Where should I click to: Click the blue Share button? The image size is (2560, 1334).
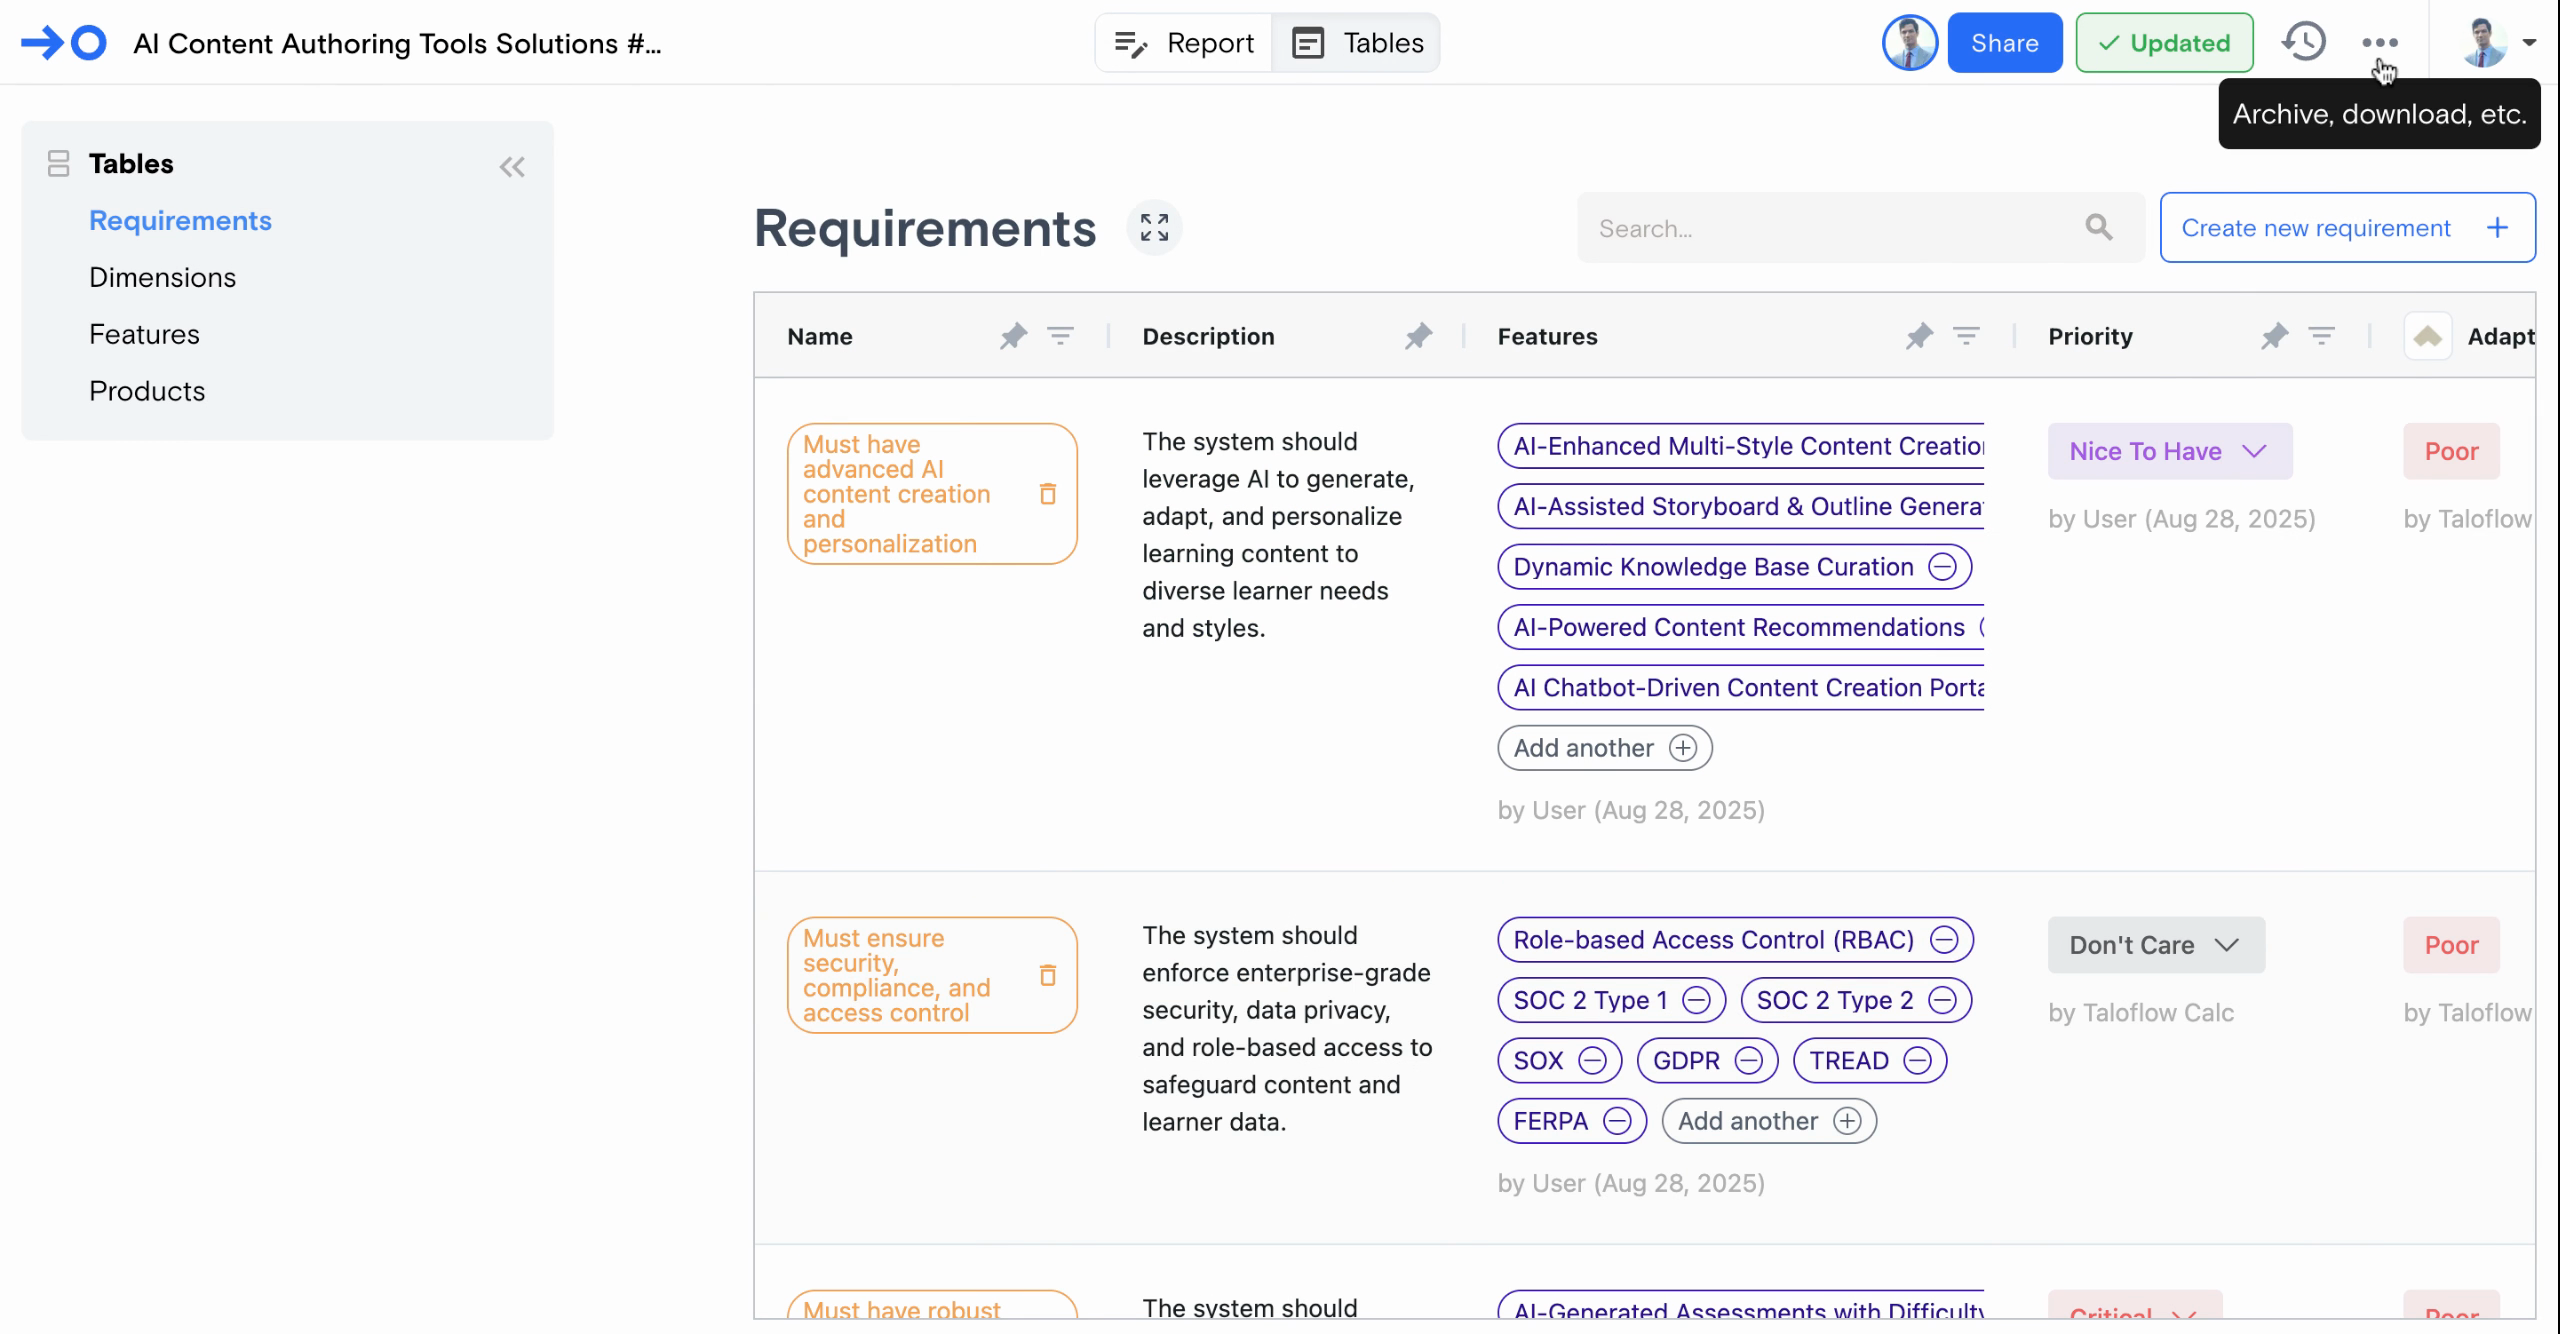point(2004,43)
